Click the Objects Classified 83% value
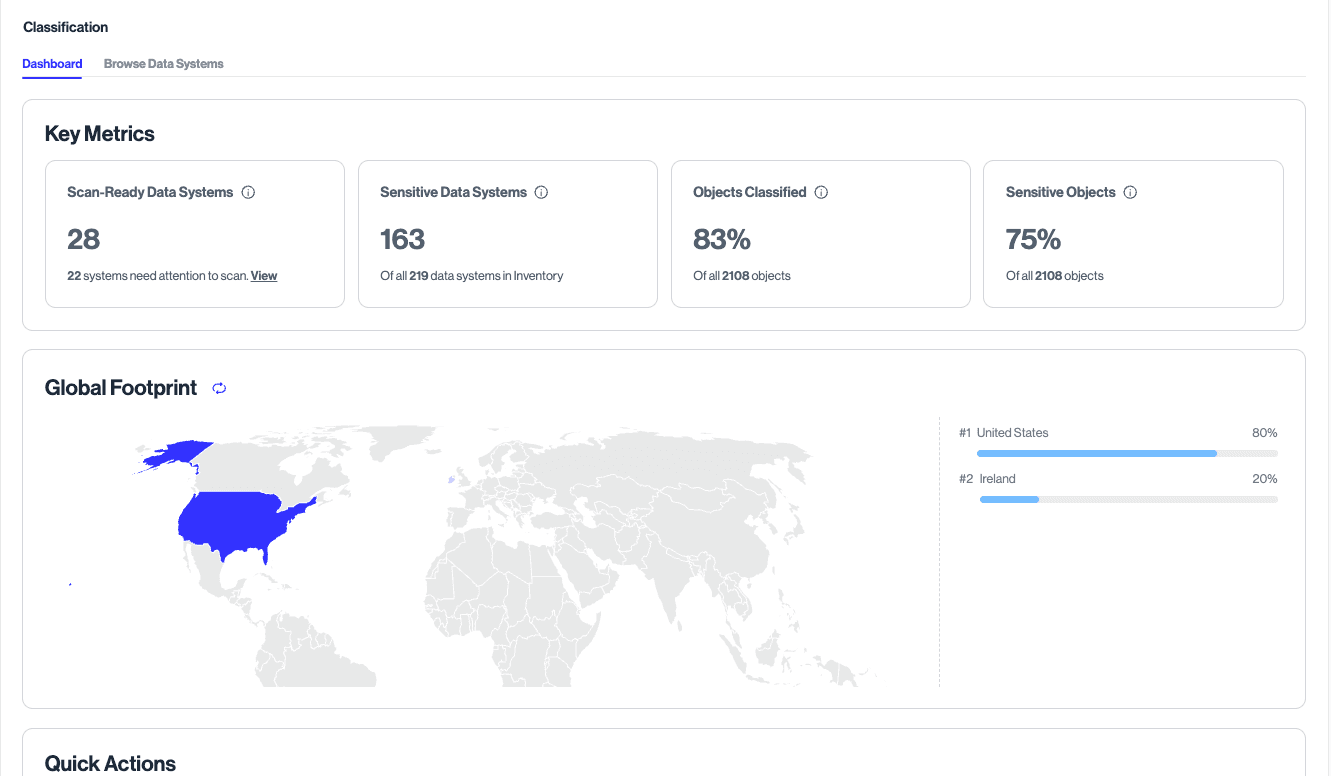Screen dimensions: 1331x776 (x=722, y=239)
